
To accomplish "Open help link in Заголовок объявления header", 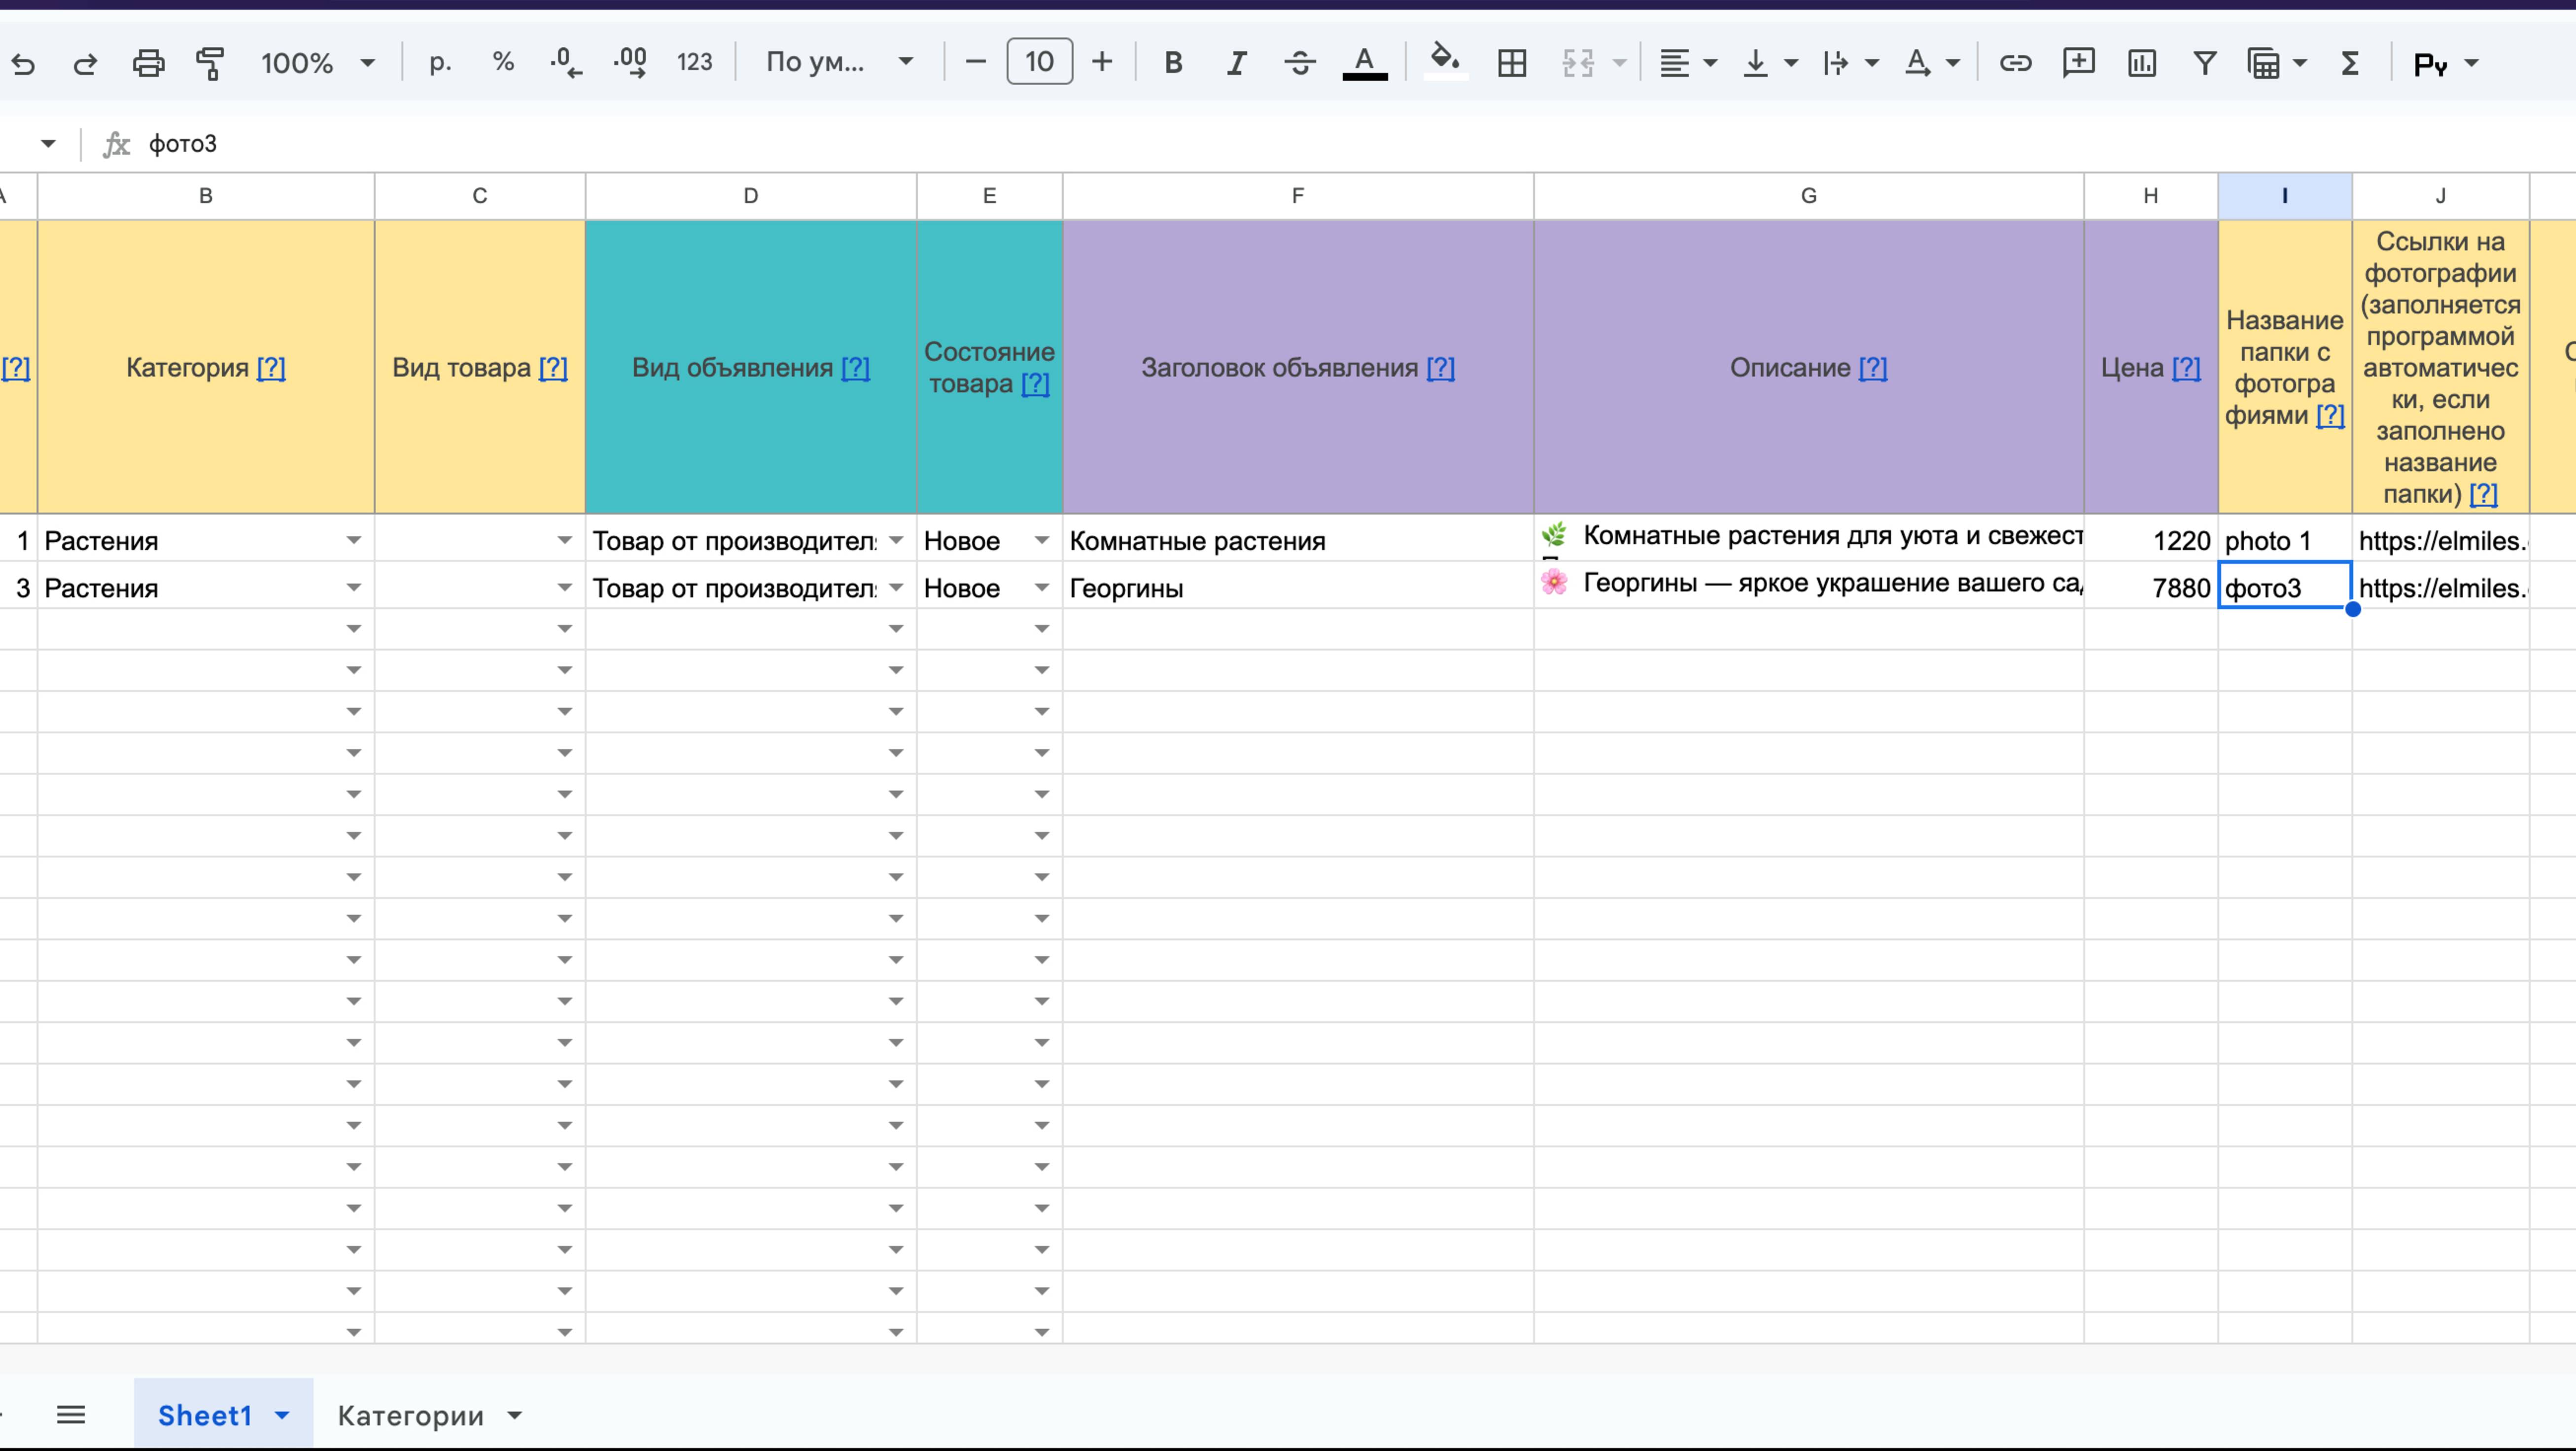I will click(x=1440, y=368).
